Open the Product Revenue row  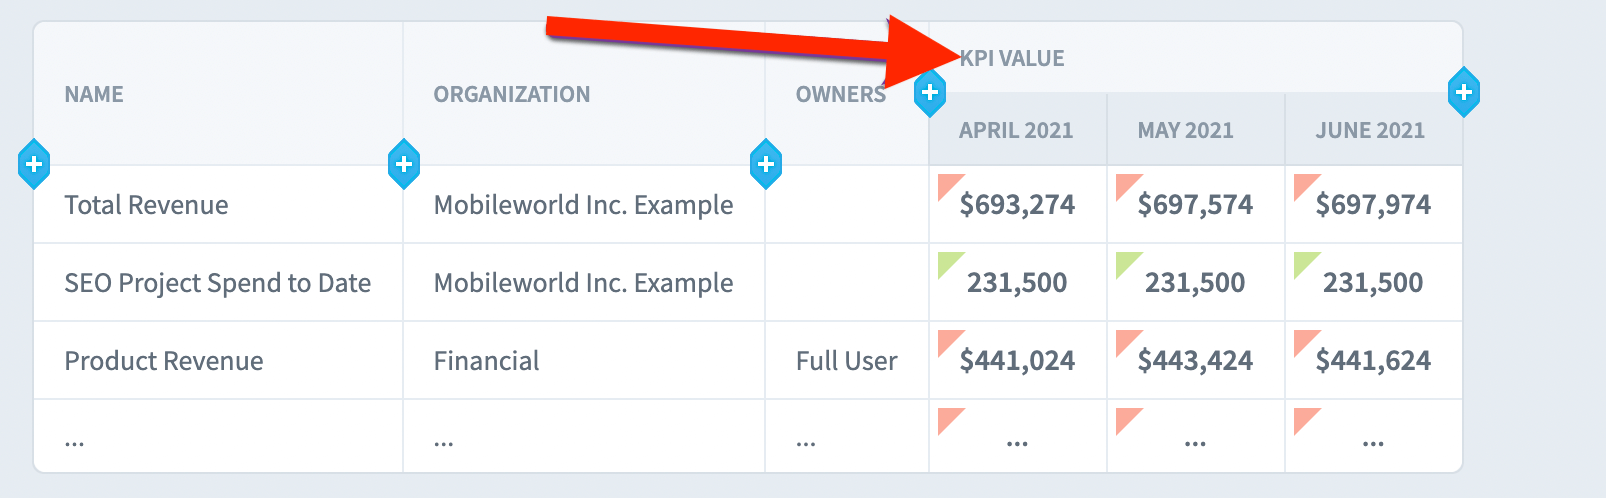point(164,361)
